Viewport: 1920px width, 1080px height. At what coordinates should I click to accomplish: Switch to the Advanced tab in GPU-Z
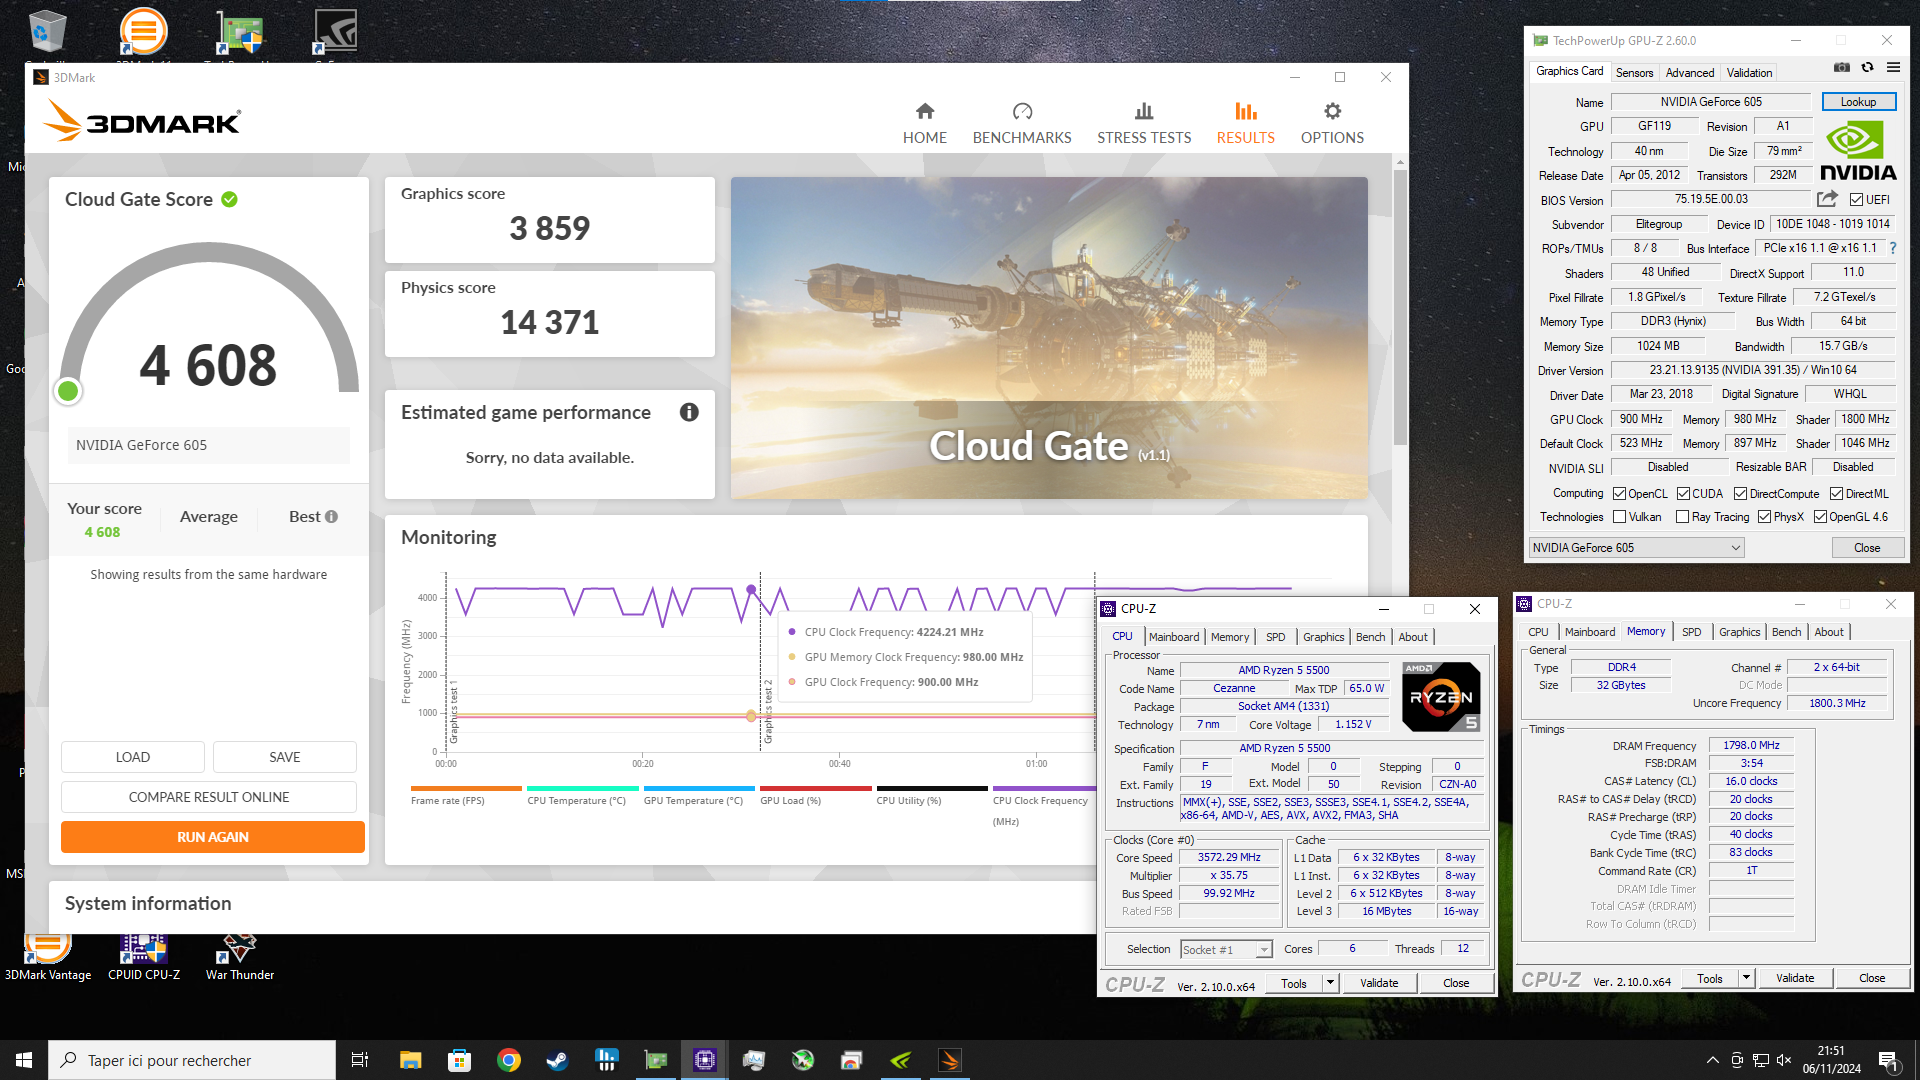[x=1690, y=73]
